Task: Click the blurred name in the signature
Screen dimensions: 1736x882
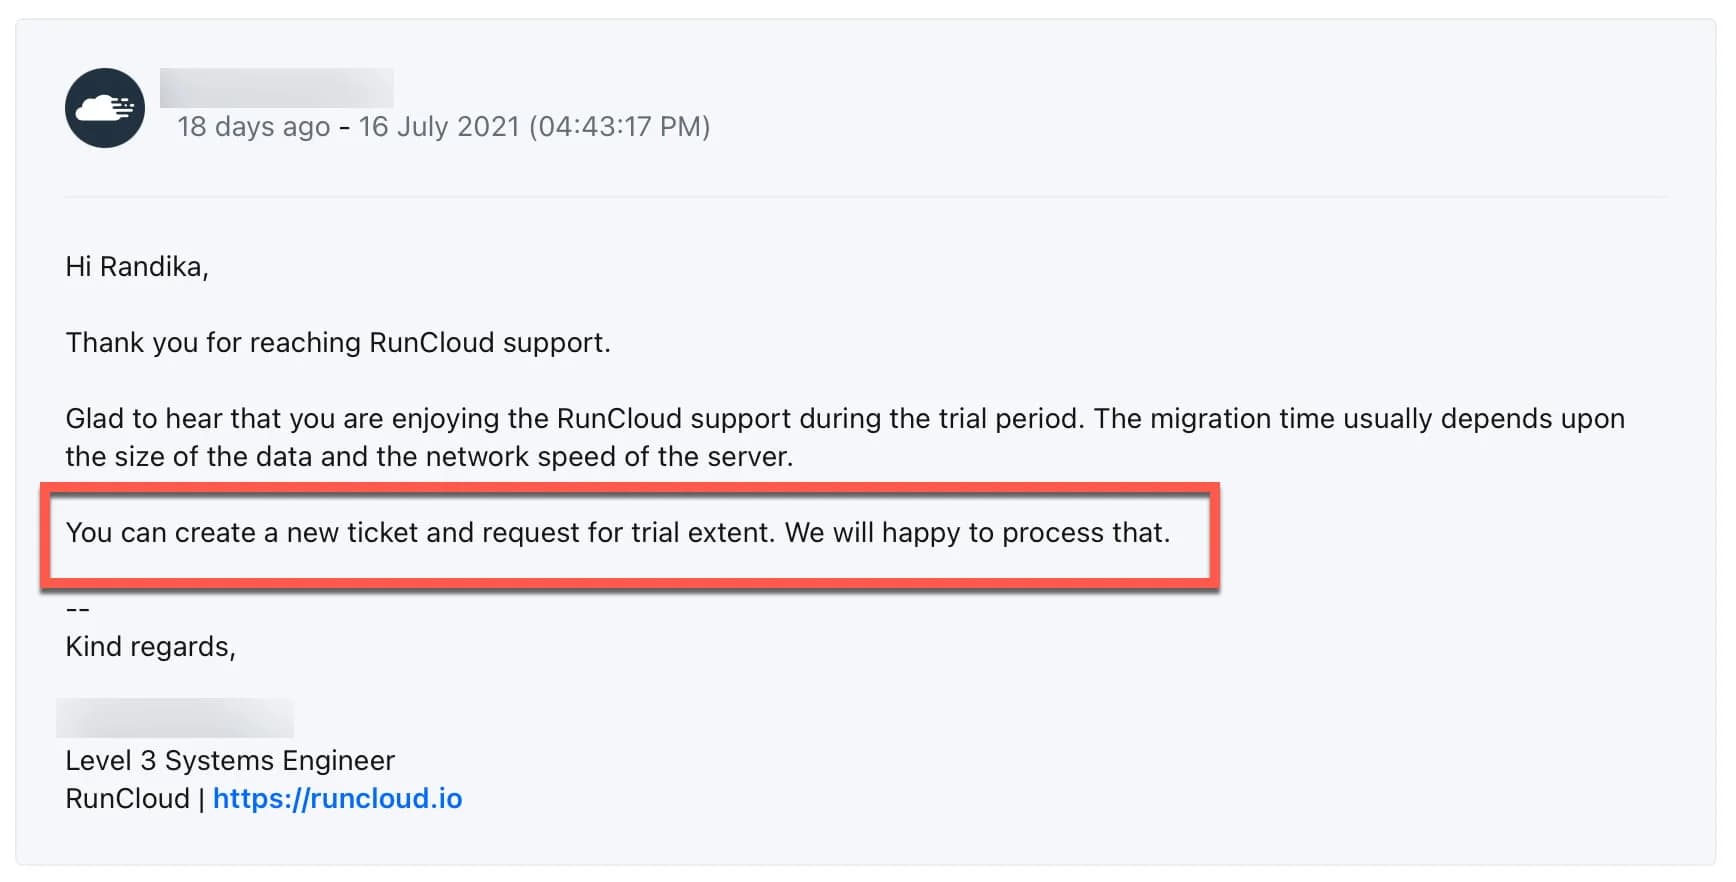Action: 175,719
